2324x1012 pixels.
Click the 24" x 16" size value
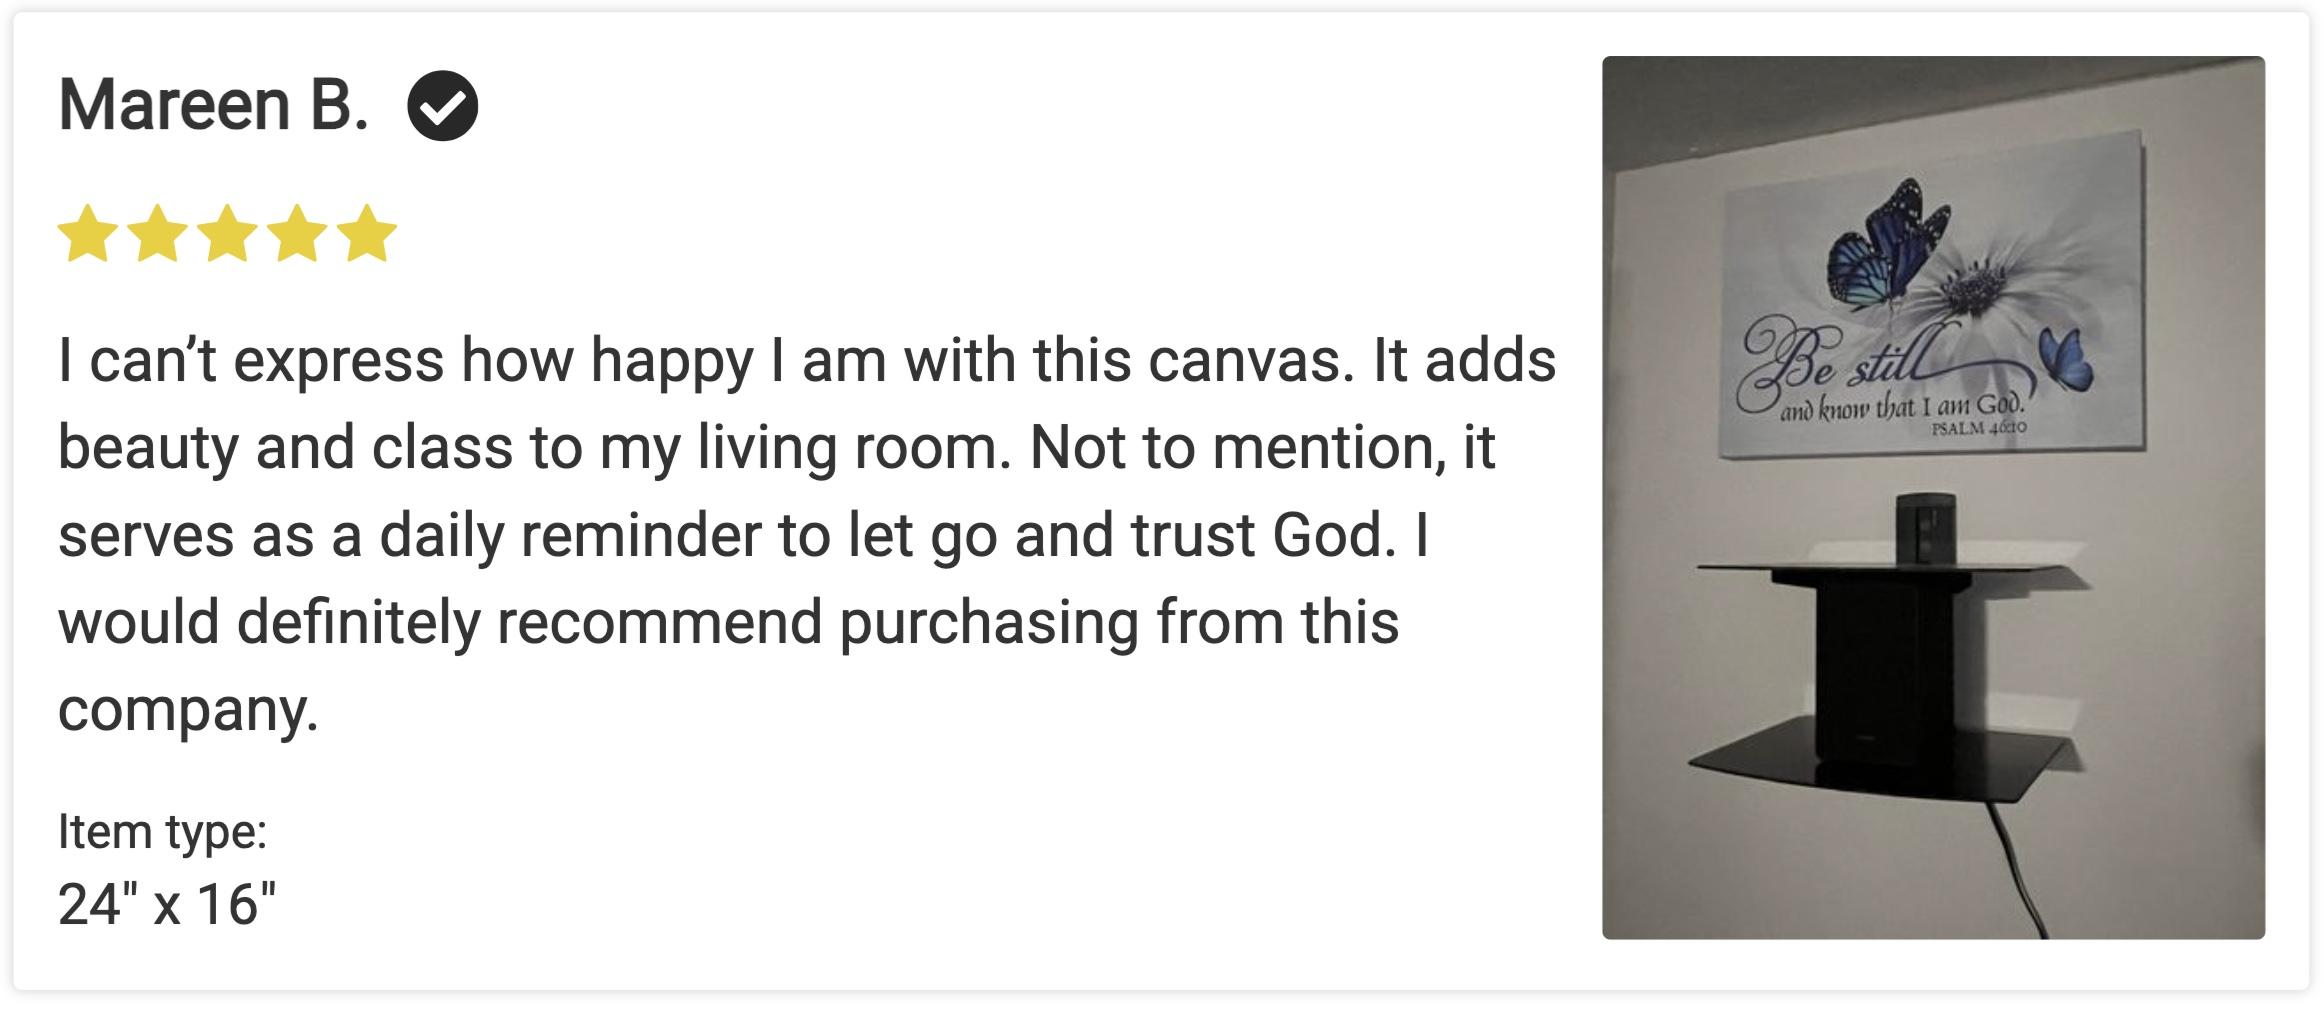(x=167, y=904)
